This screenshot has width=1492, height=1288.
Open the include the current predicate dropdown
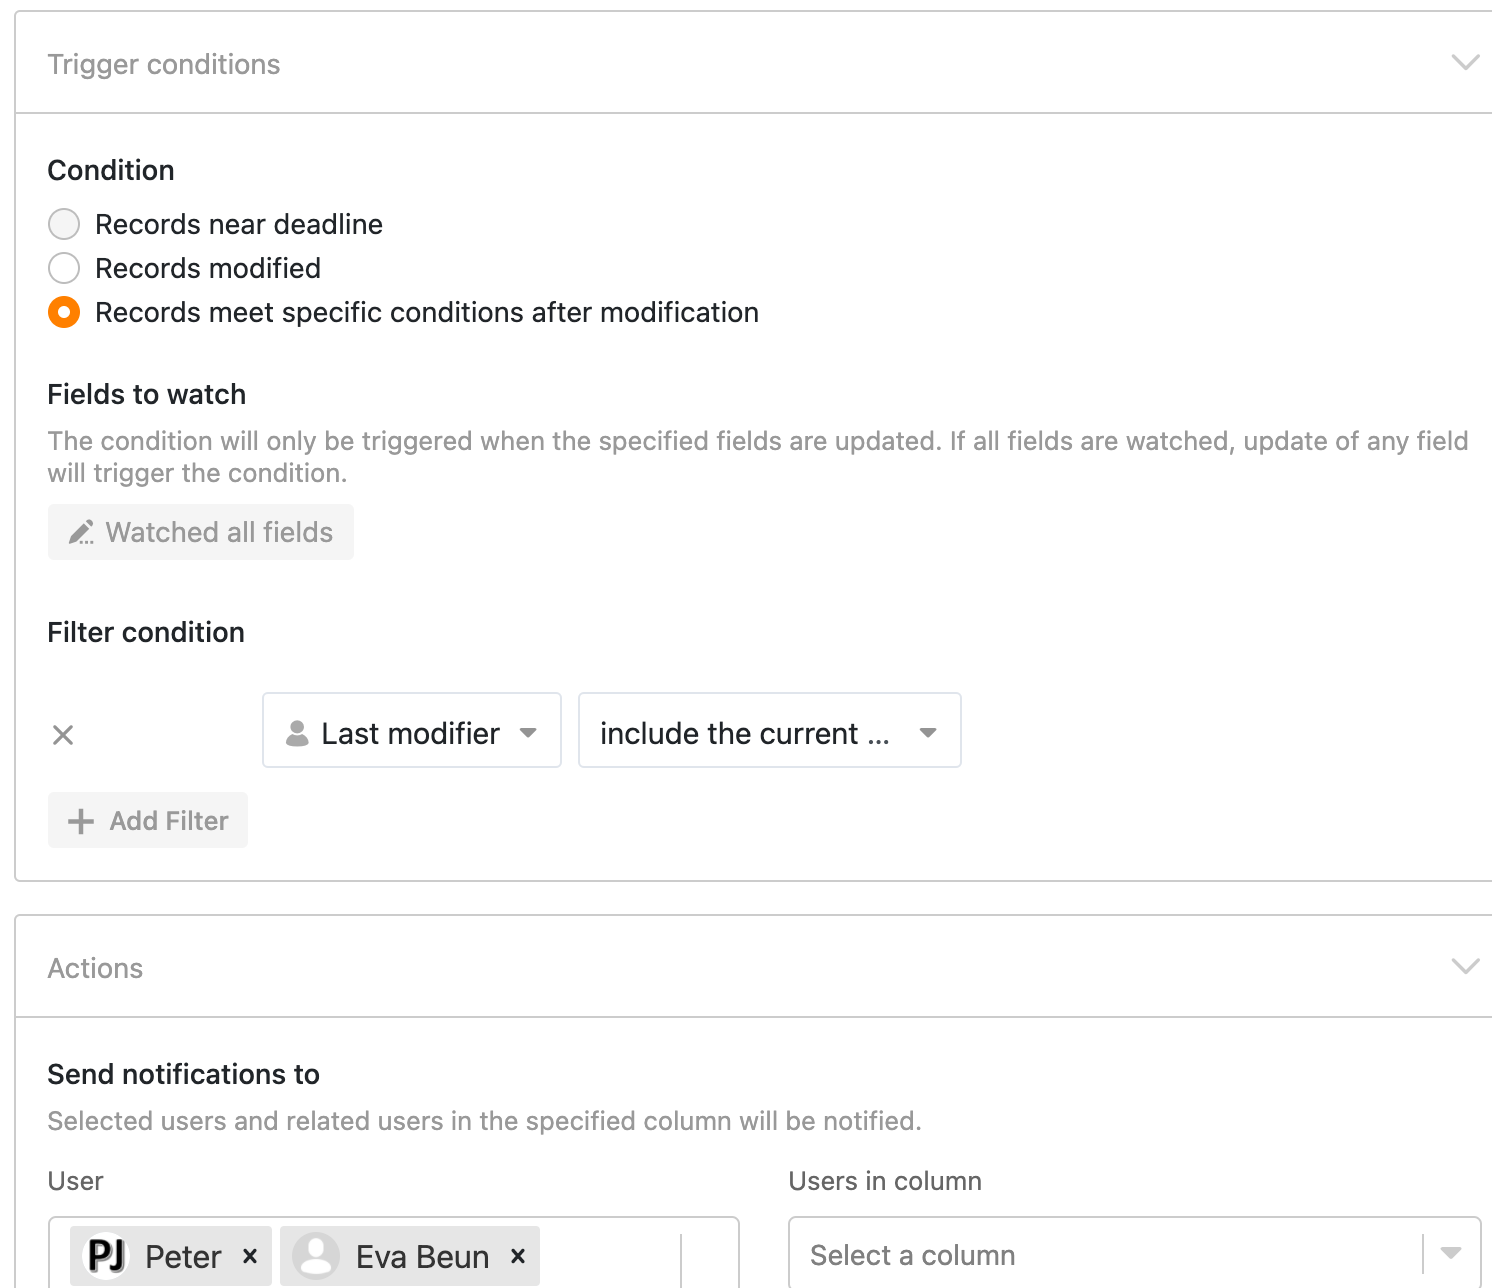[x=769, y=731]
